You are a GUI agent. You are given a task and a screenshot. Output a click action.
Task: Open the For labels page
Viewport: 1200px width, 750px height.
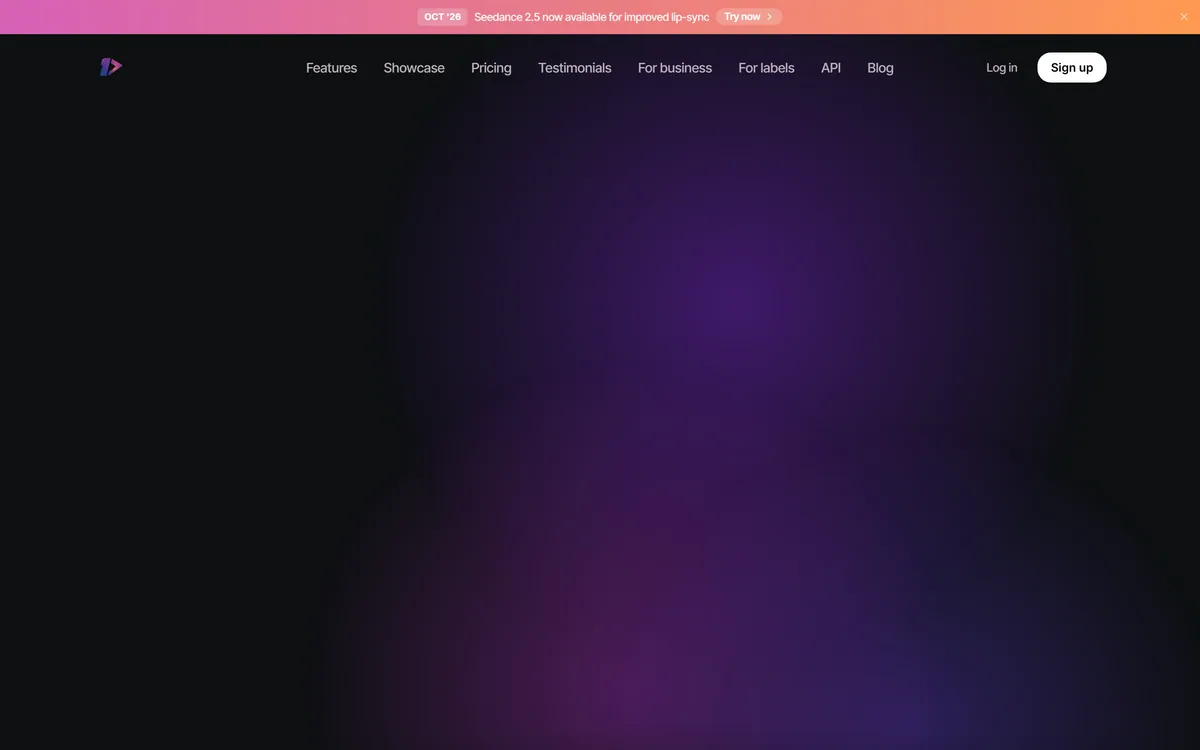tap(766, 68)
